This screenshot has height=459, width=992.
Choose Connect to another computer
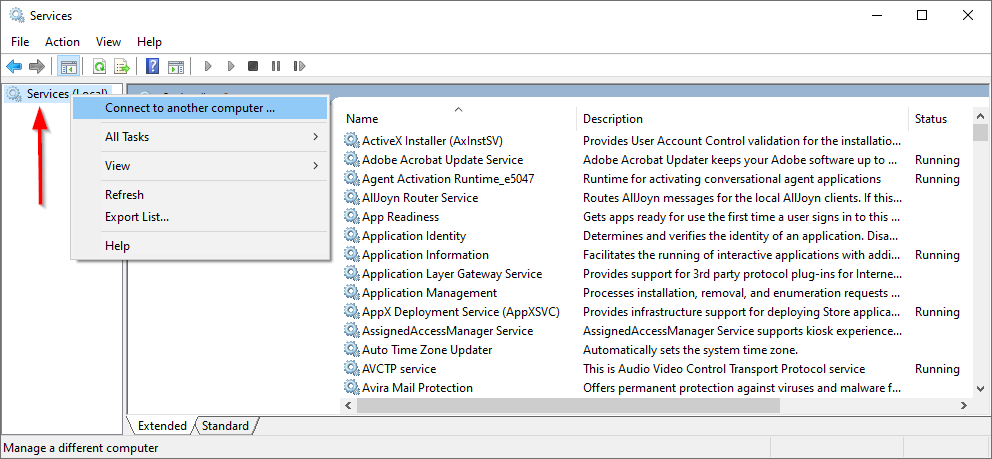[190, 108]
